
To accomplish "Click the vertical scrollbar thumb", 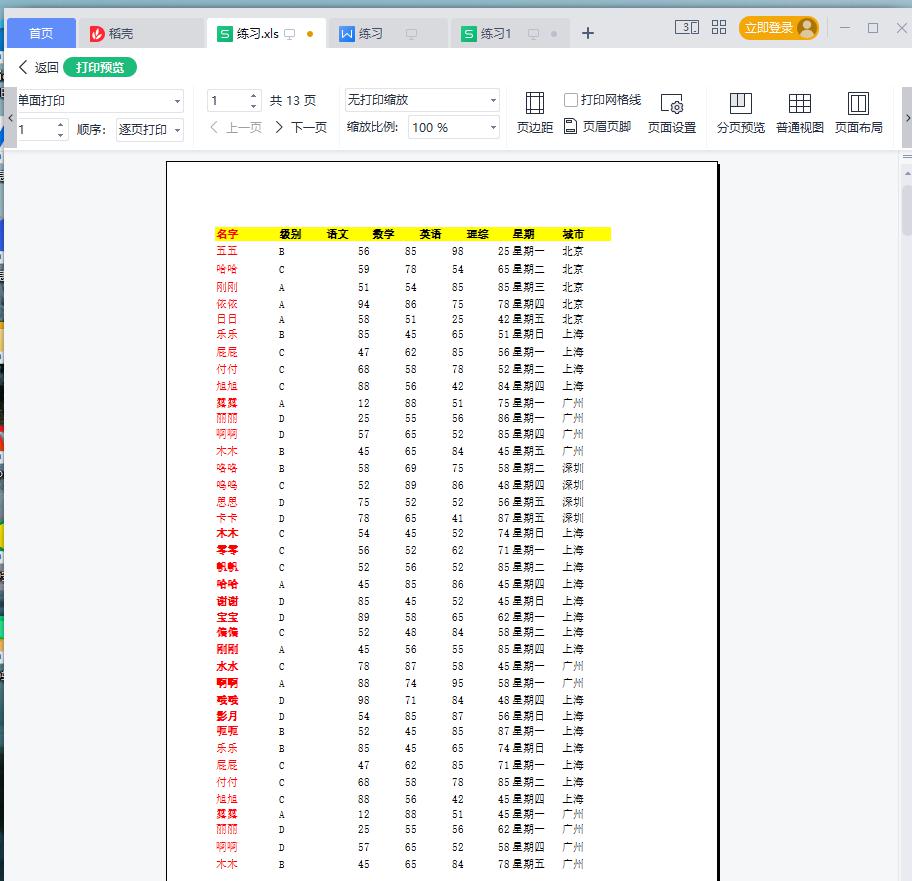I will [907, 209].
